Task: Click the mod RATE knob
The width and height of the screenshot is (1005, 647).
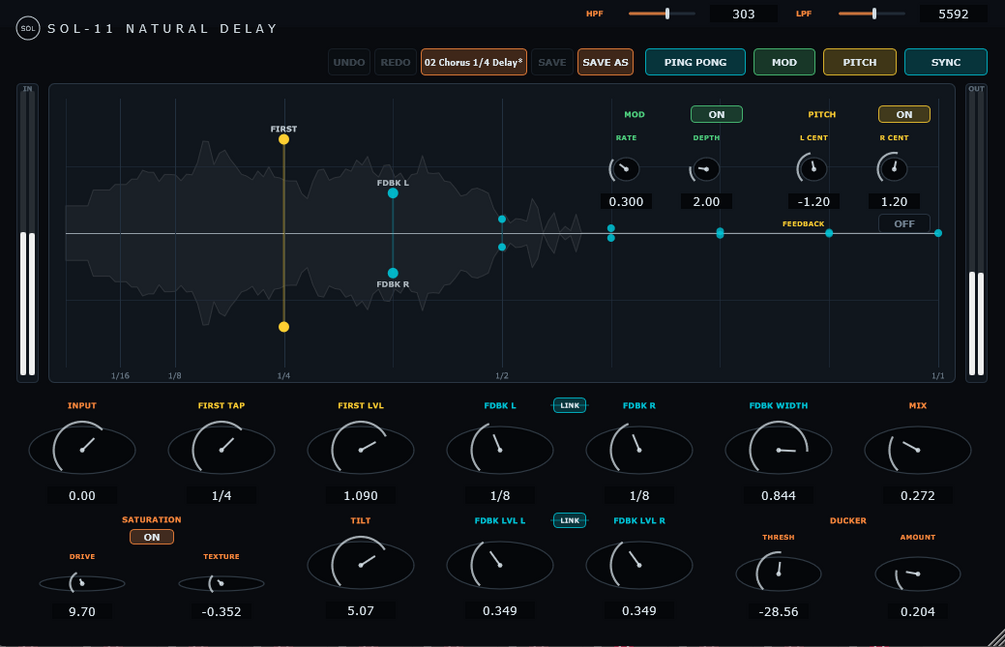Action: point(625,169)
